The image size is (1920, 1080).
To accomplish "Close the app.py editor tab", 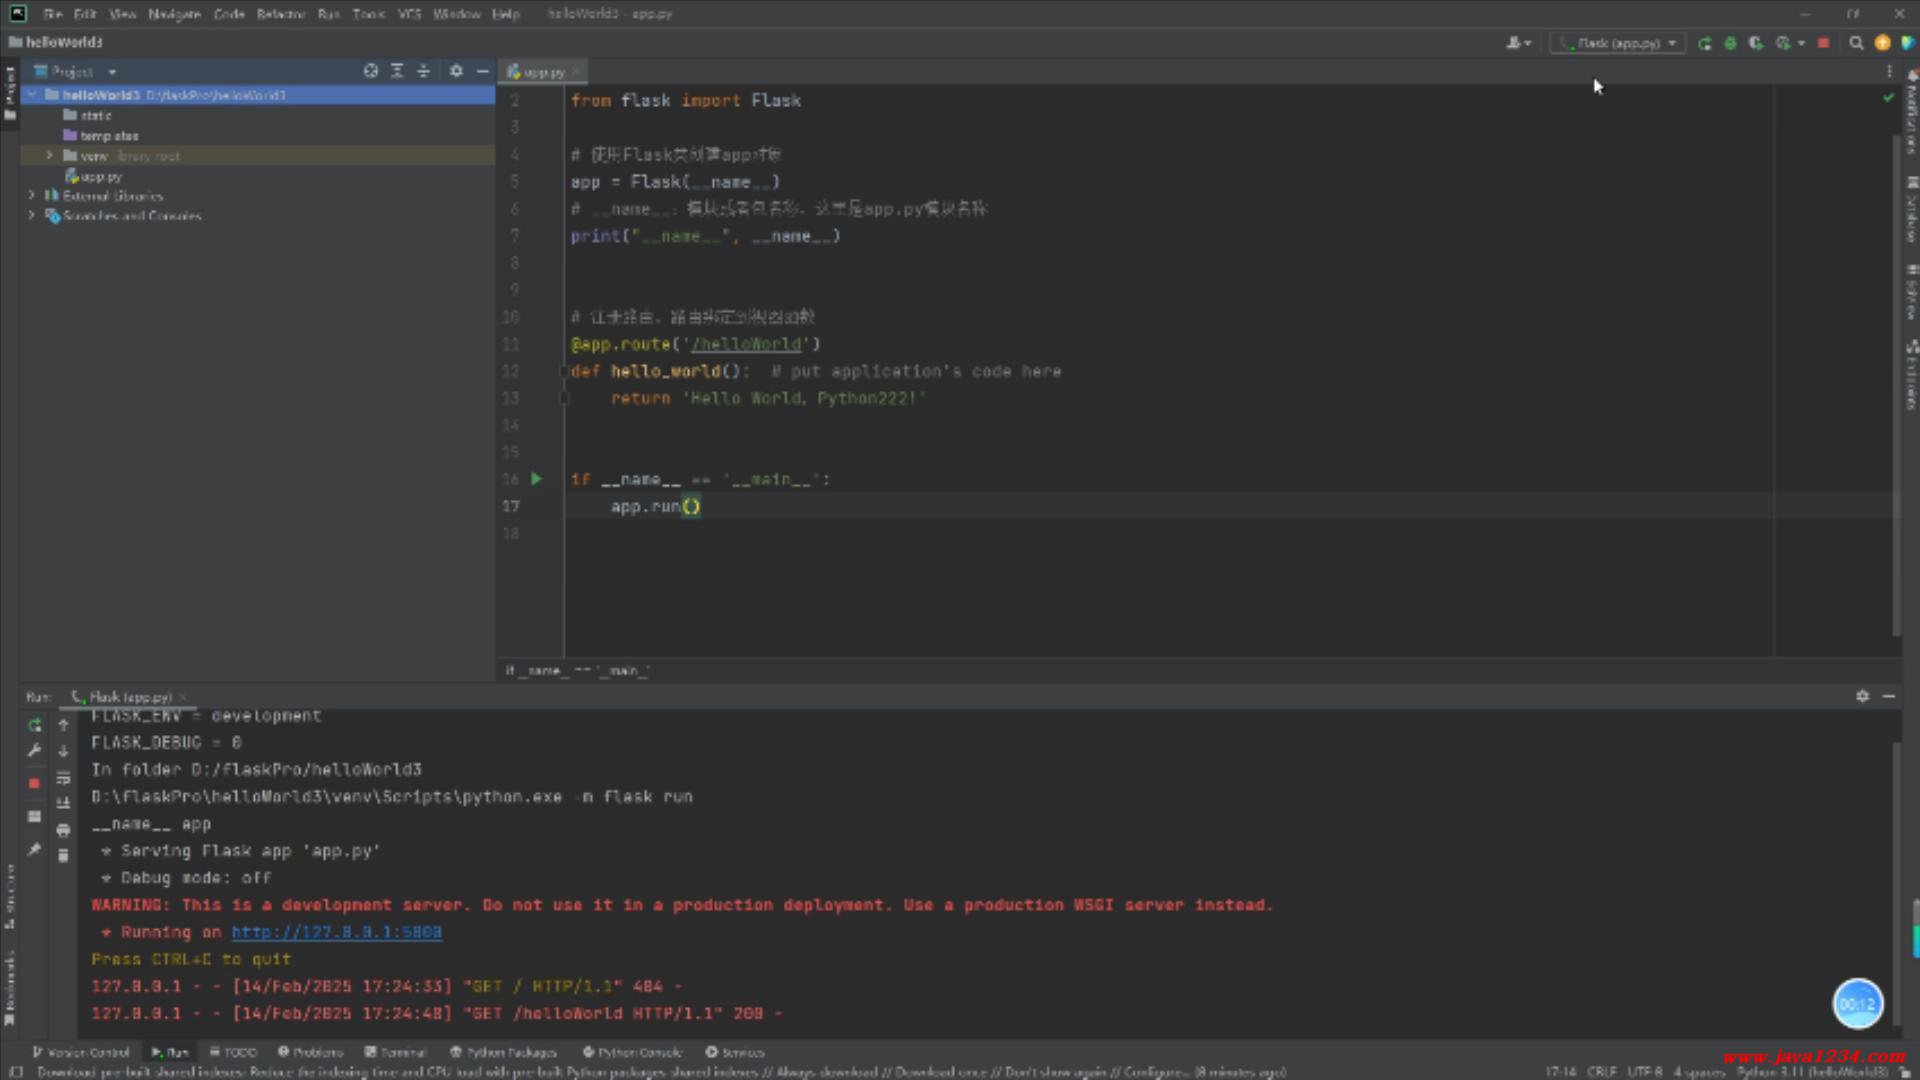I will pos(577,72).
